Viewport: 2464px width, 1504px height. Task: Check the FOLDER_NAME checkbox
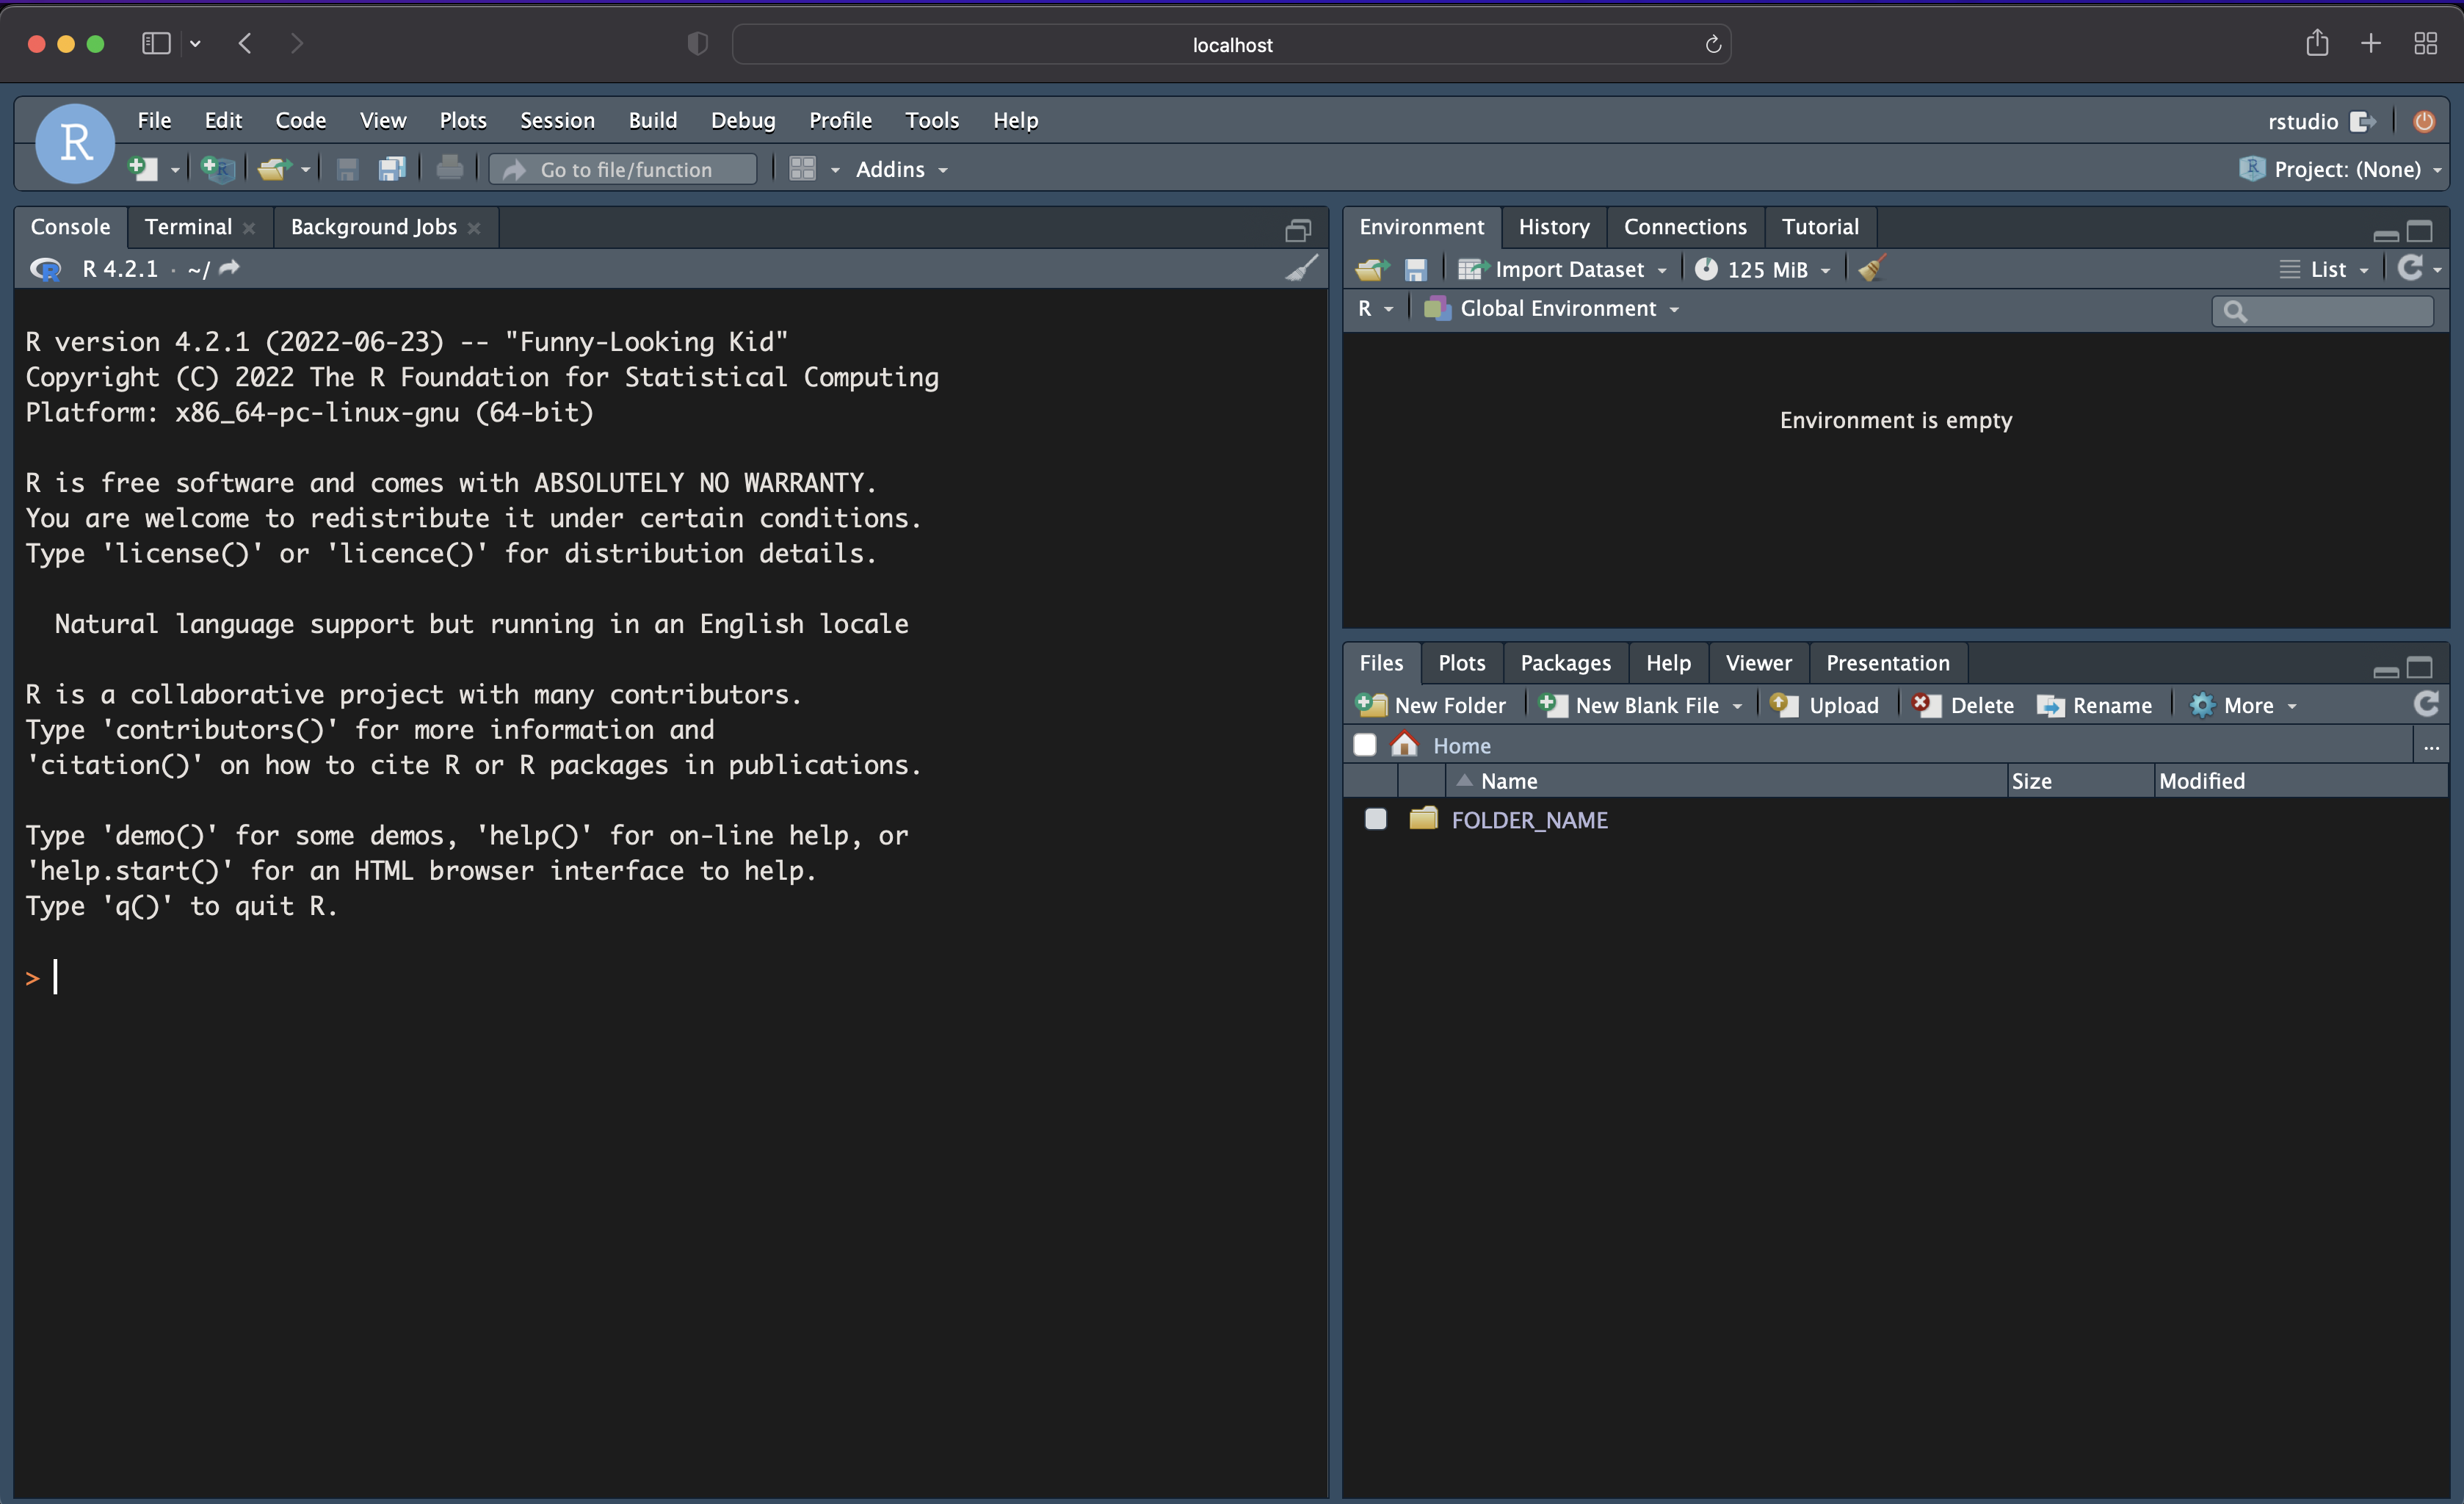1376,819
